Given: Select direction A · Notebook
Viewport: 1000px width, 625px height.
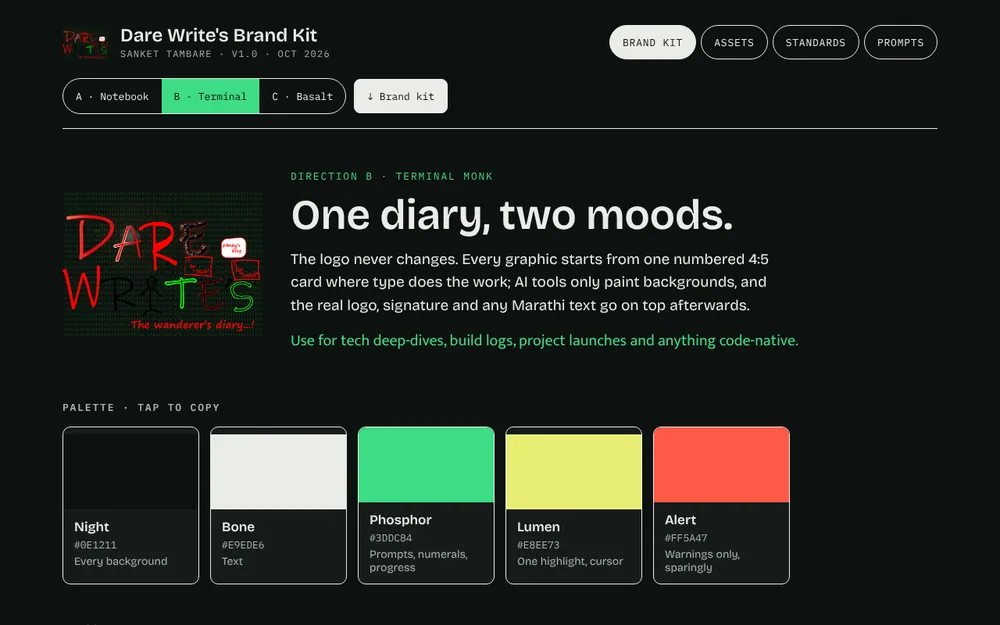Looking at the screenshot, I should [112, 96].
